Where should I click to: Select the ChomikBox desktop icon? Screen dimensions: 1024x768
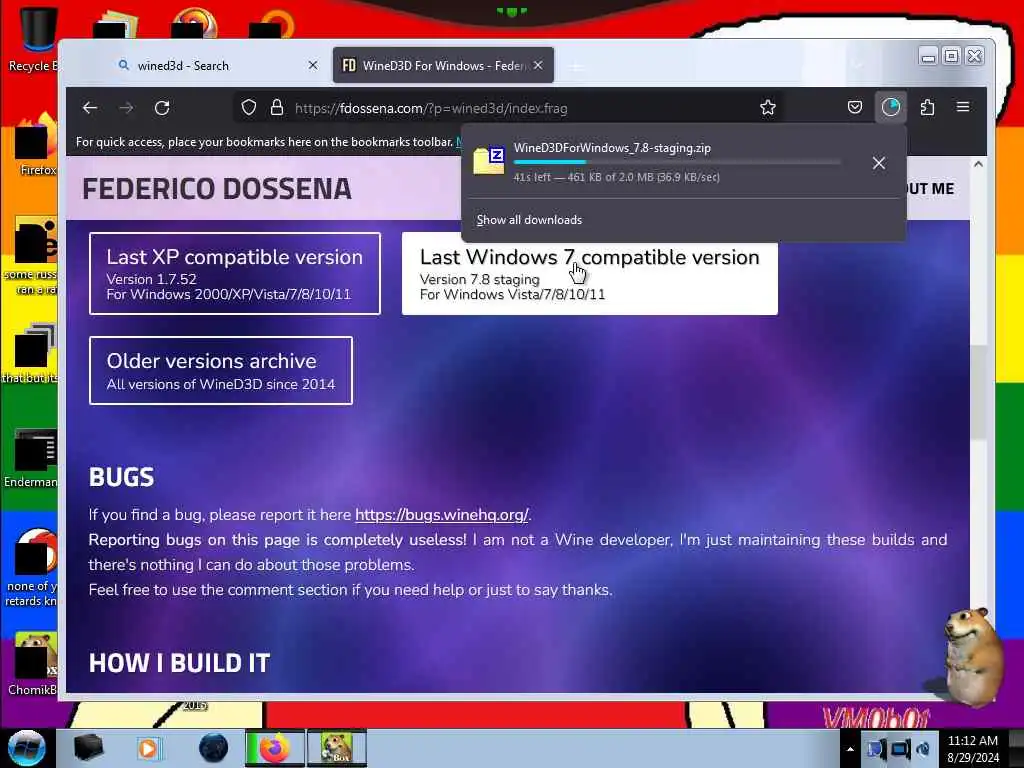point(33,664)
